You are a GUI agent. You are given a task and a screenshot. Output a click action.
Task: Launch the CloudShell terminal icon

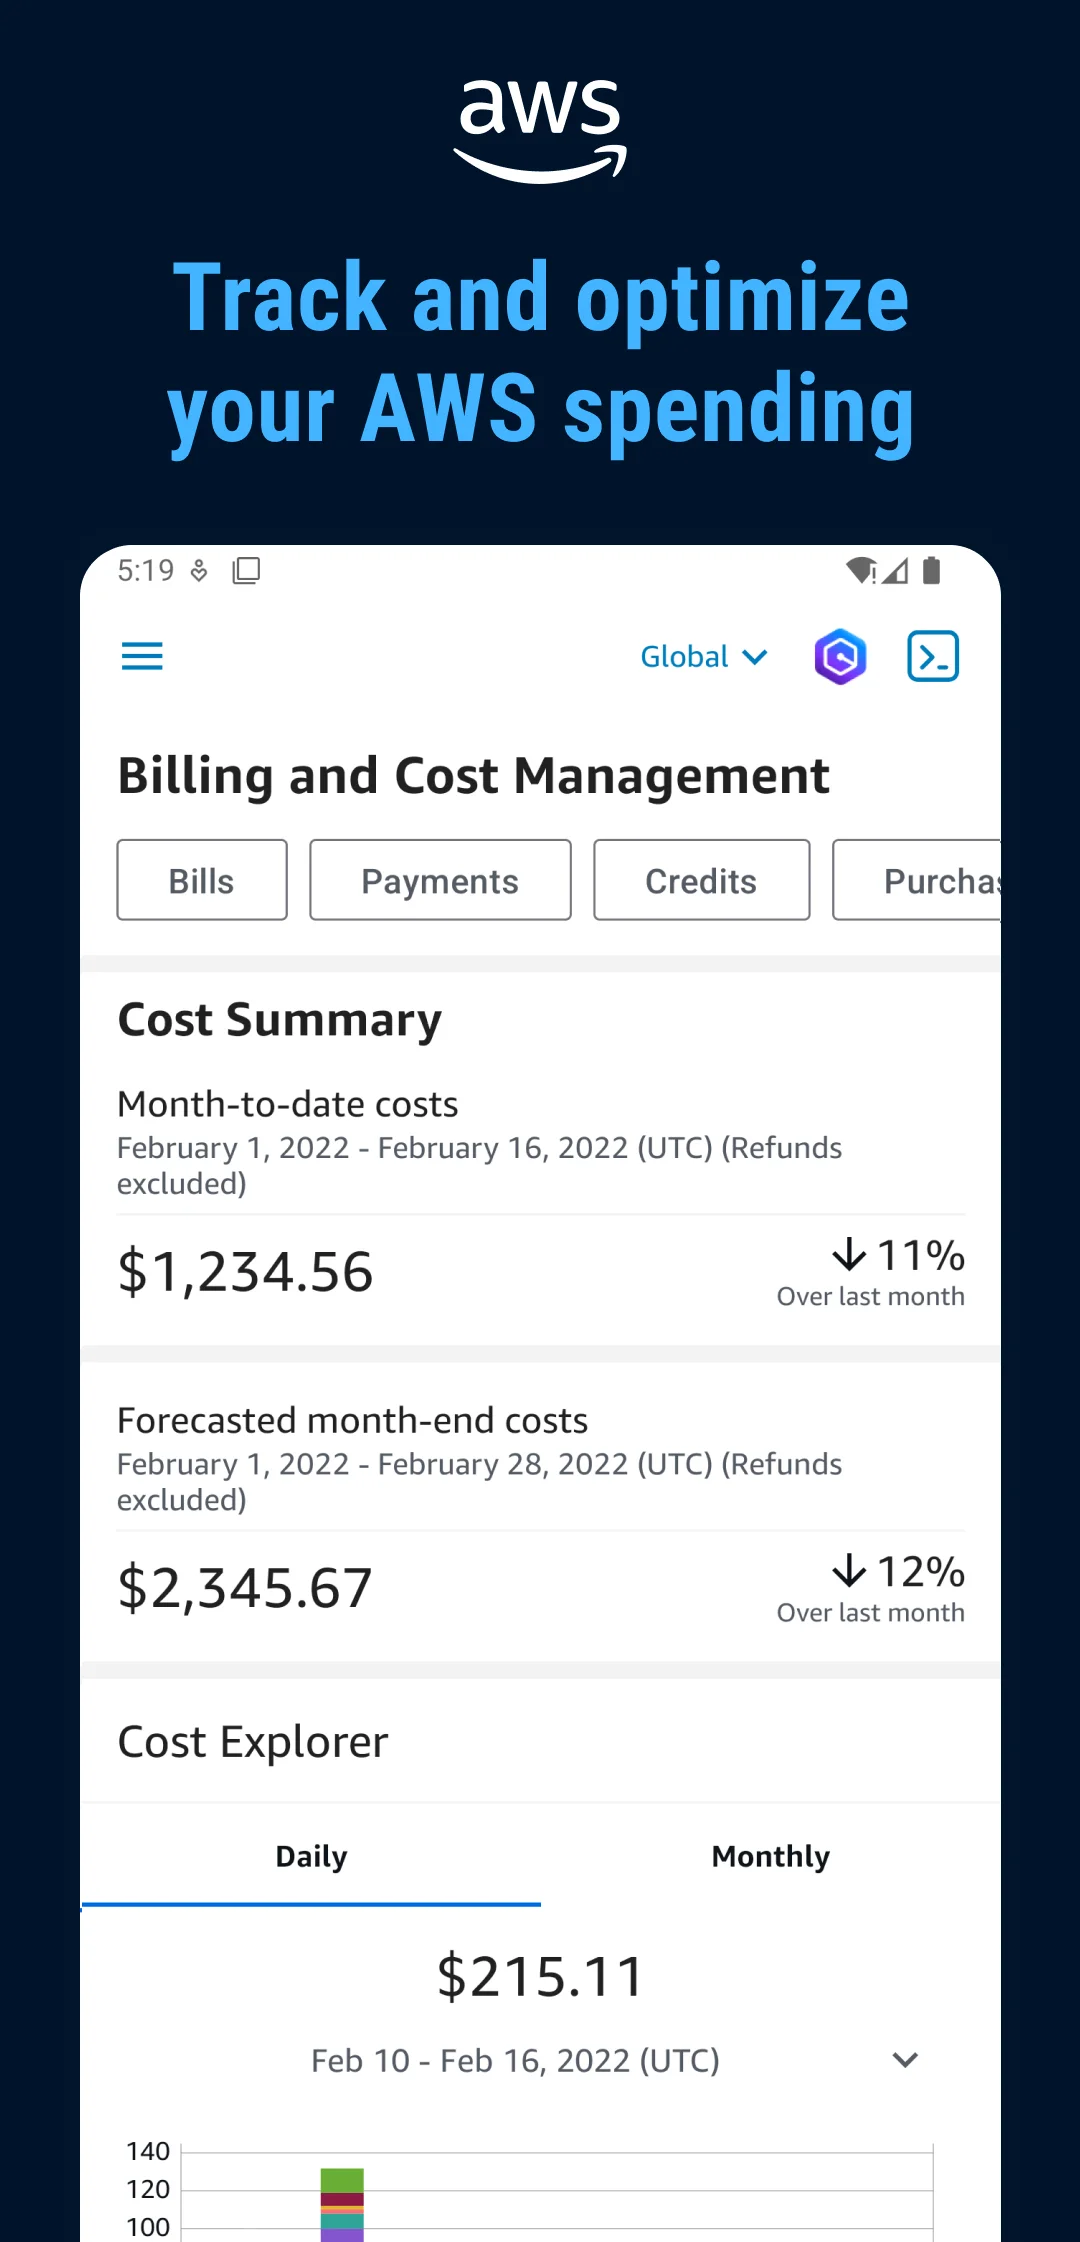pyautogui.click(x=933, y=657)
